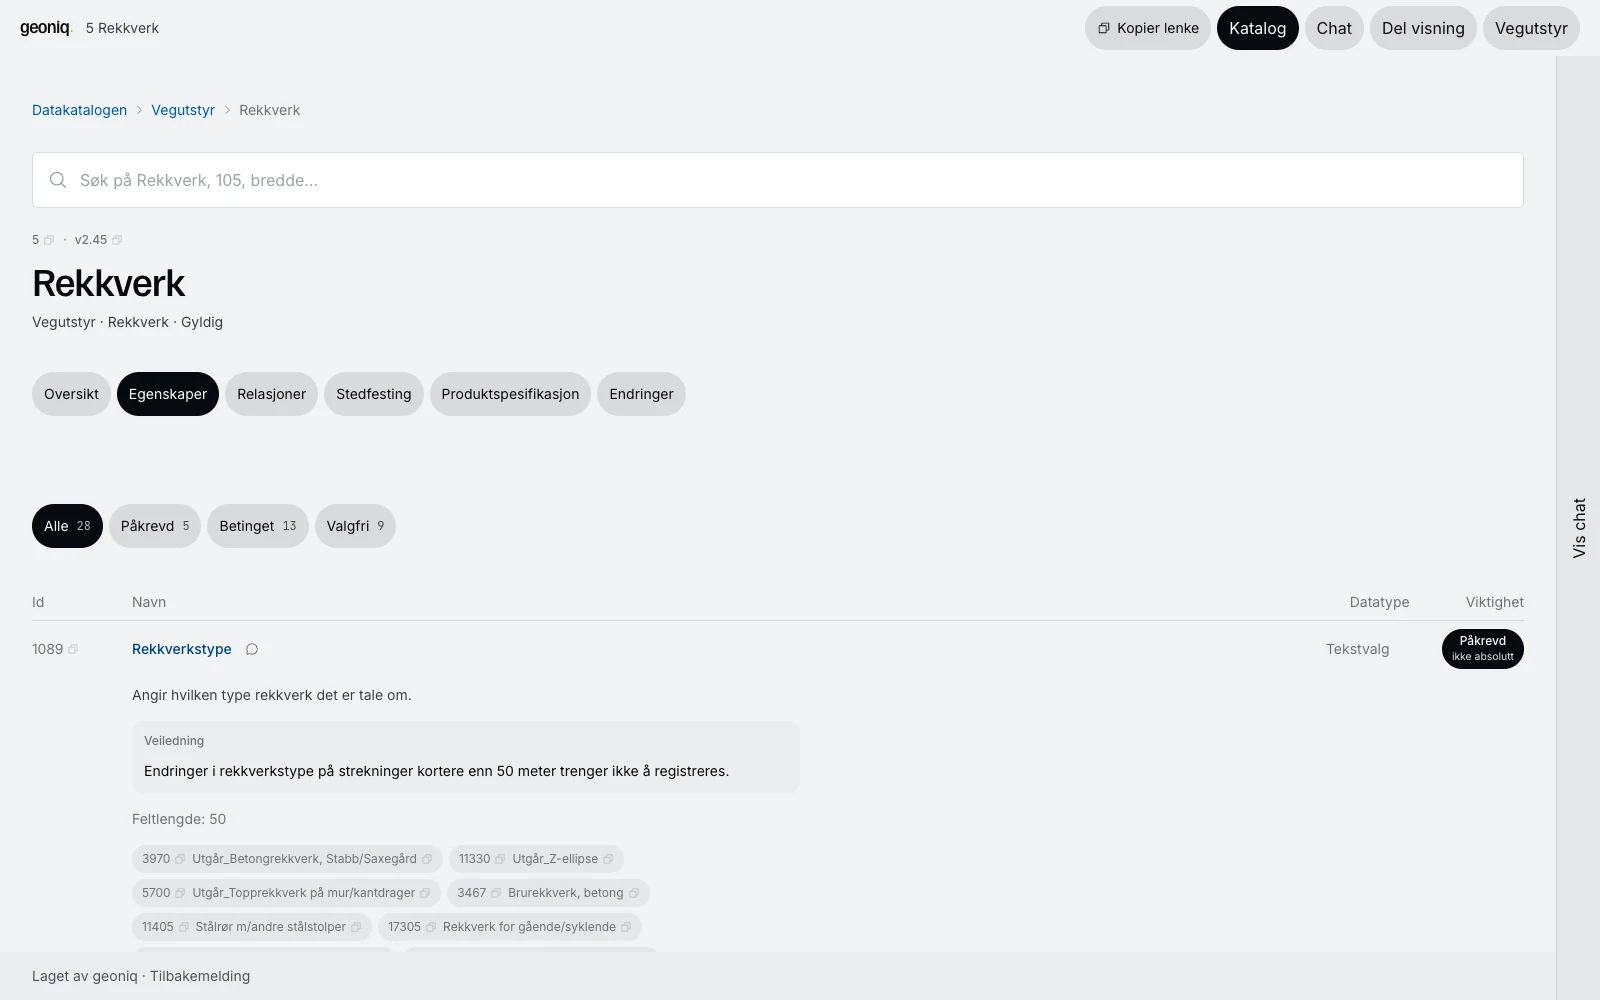Copy name Utgår_Topprekkverk på mur/kantdrager
Viewport: 1600px width, 1000px height.
pyautogui.click(x=425, y=893)
